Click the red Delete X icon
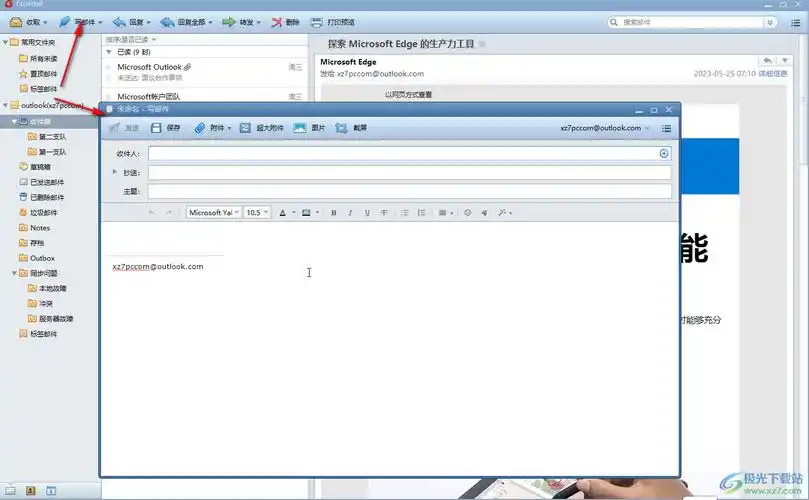The width and height of the screenshot is (809, 500). [x=277, y=22]
